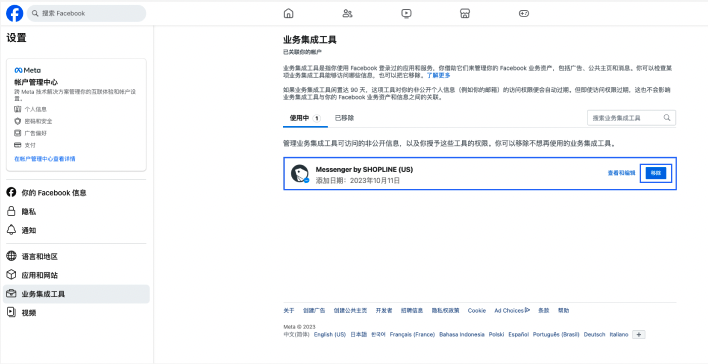Switch language to Italiano

[x=619, y=335]
